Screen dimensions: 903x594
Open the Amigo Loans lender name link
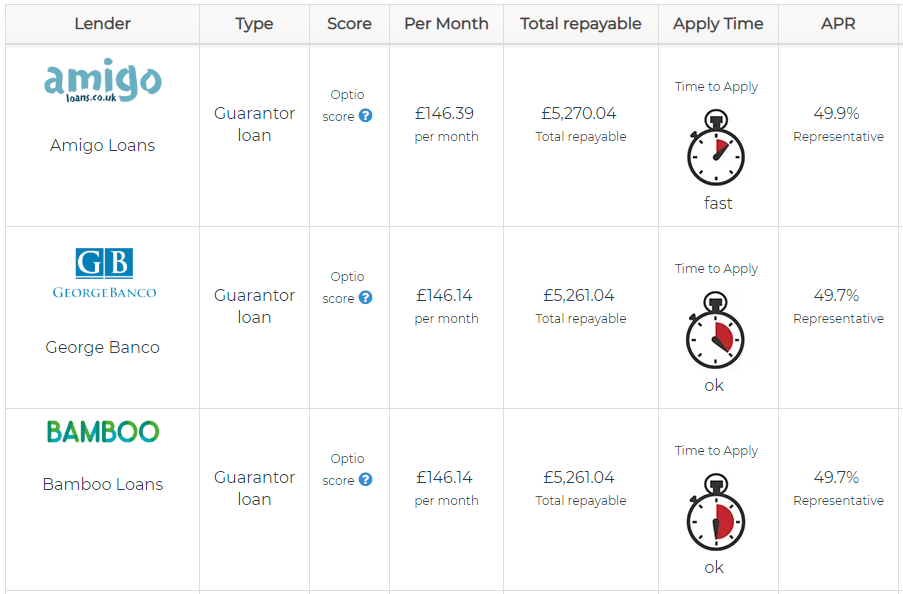[x=103, y=145]
